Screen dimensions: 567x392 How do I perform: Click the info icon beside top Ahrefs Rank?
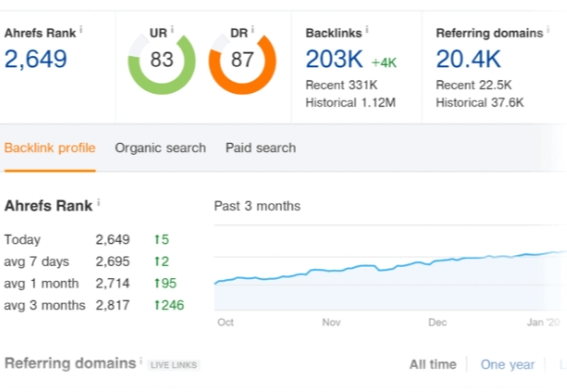click(81, 29)
